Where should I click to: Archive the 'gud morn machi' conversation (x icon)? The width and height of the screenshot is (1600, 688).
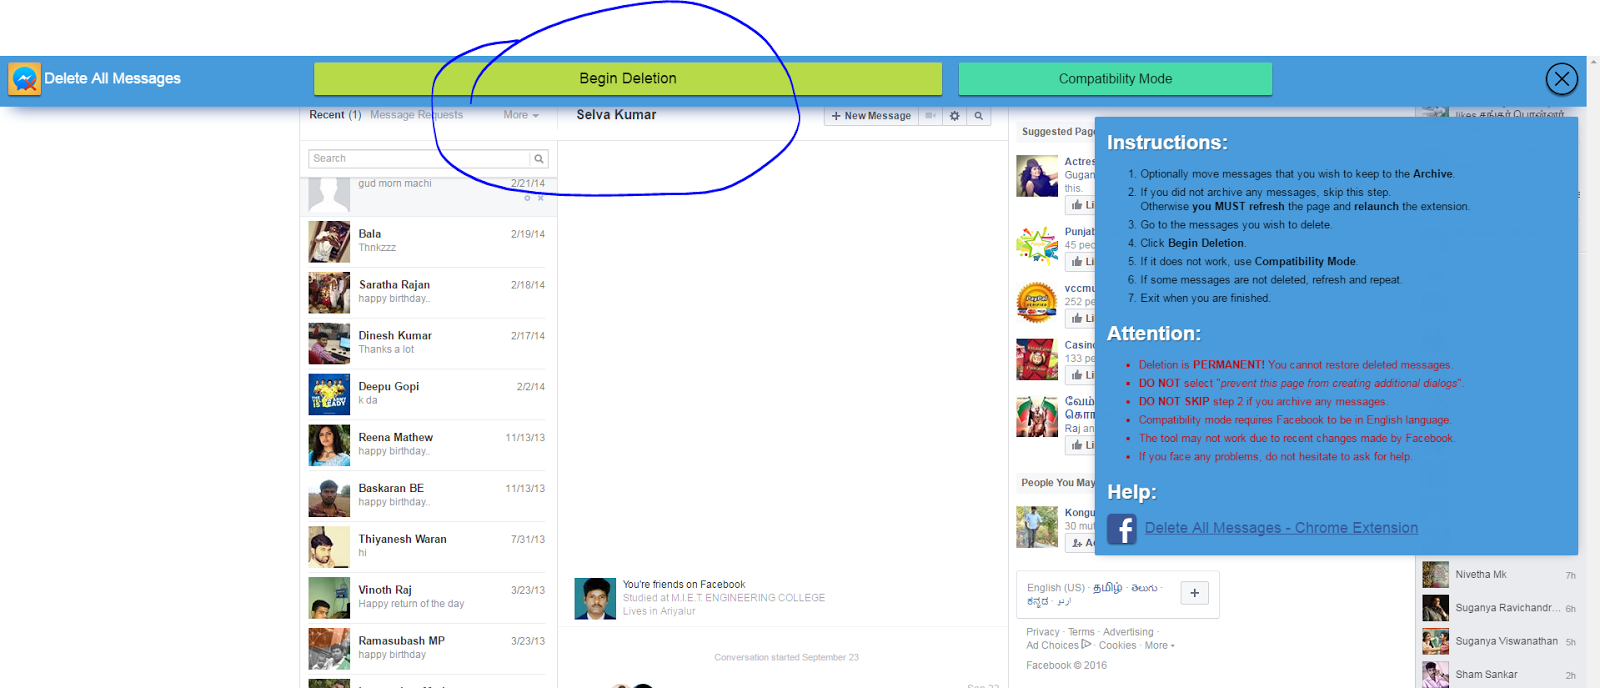[541, 198]
